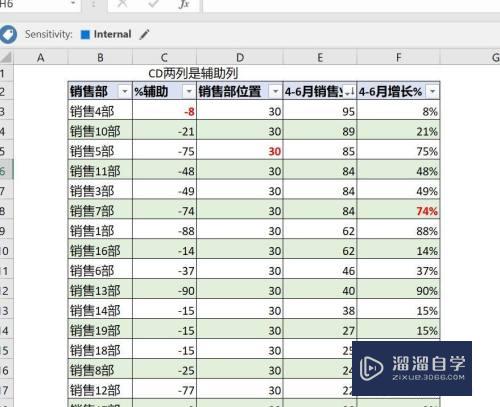Screen dimensions: 500x407
Task: Click the Insert Function fx icon
Action: pyautogui.click(x=184, y=4)
